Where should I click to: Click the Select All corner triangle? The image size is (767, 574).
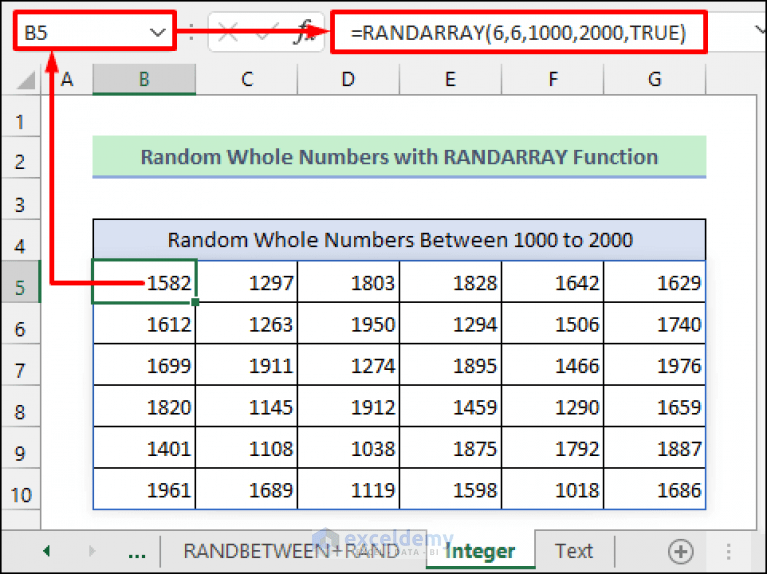pyautogui.click(x=26, y=80)
